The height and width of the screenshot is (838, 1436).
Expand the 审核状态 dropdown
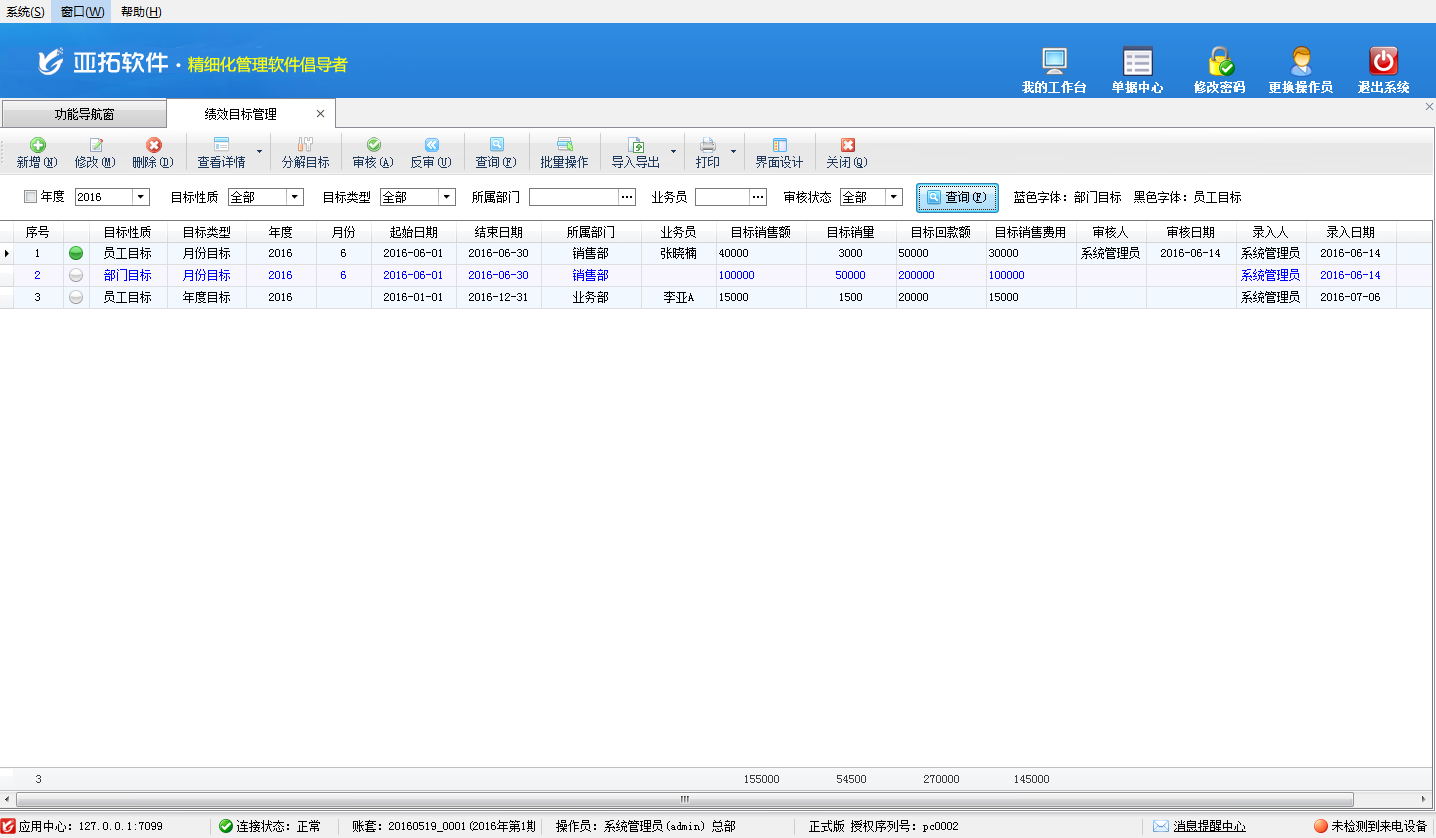tap(894, 198)
